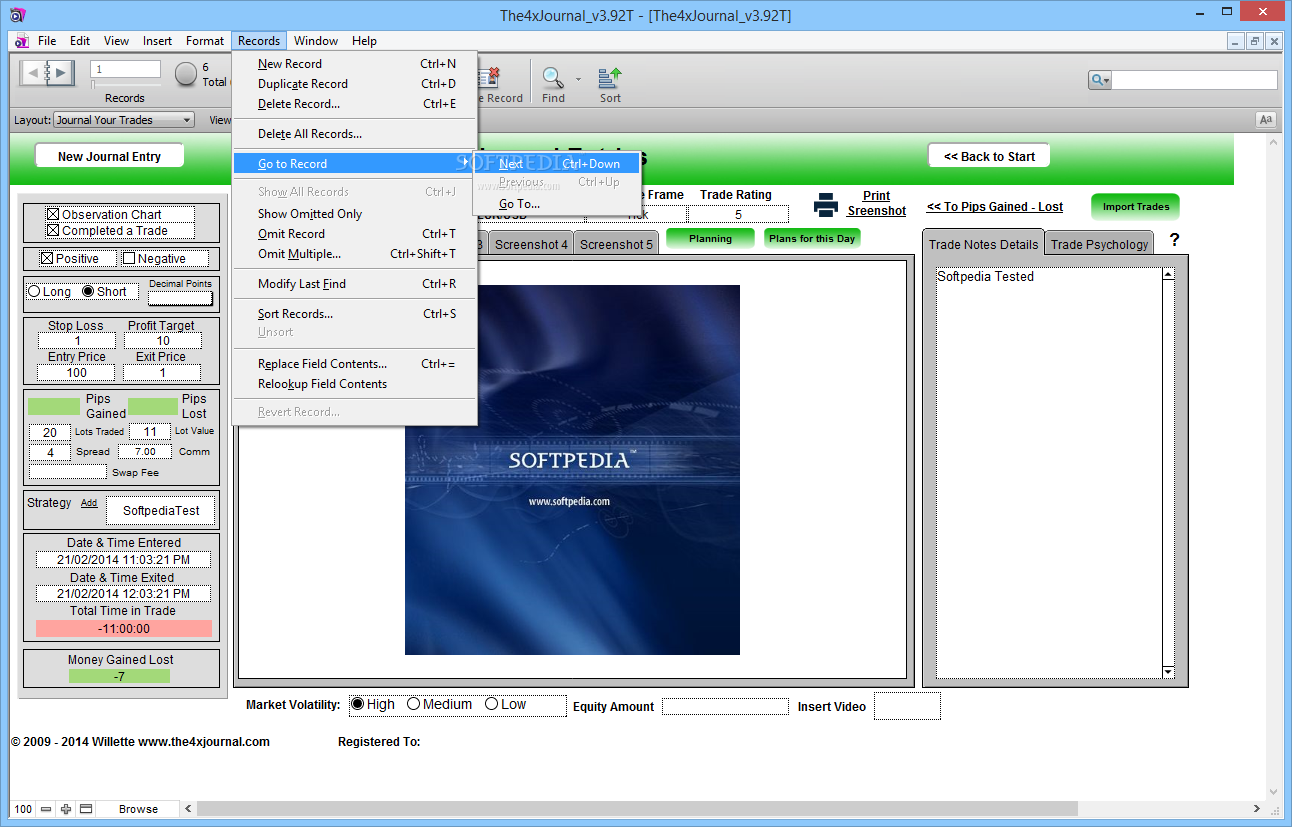Click Import Trades button

pyautogui.click(x=1135, y=207)
